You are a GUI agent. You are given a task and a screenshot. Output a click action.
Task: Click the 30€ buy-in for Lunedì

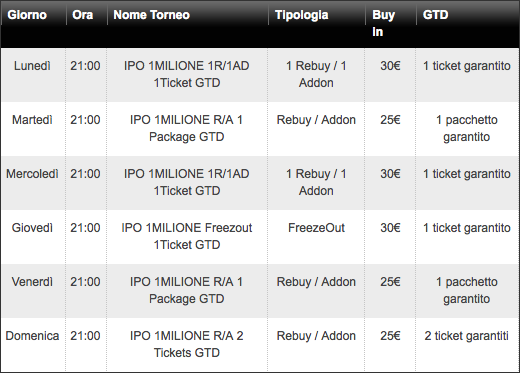(x=390, y=66)
